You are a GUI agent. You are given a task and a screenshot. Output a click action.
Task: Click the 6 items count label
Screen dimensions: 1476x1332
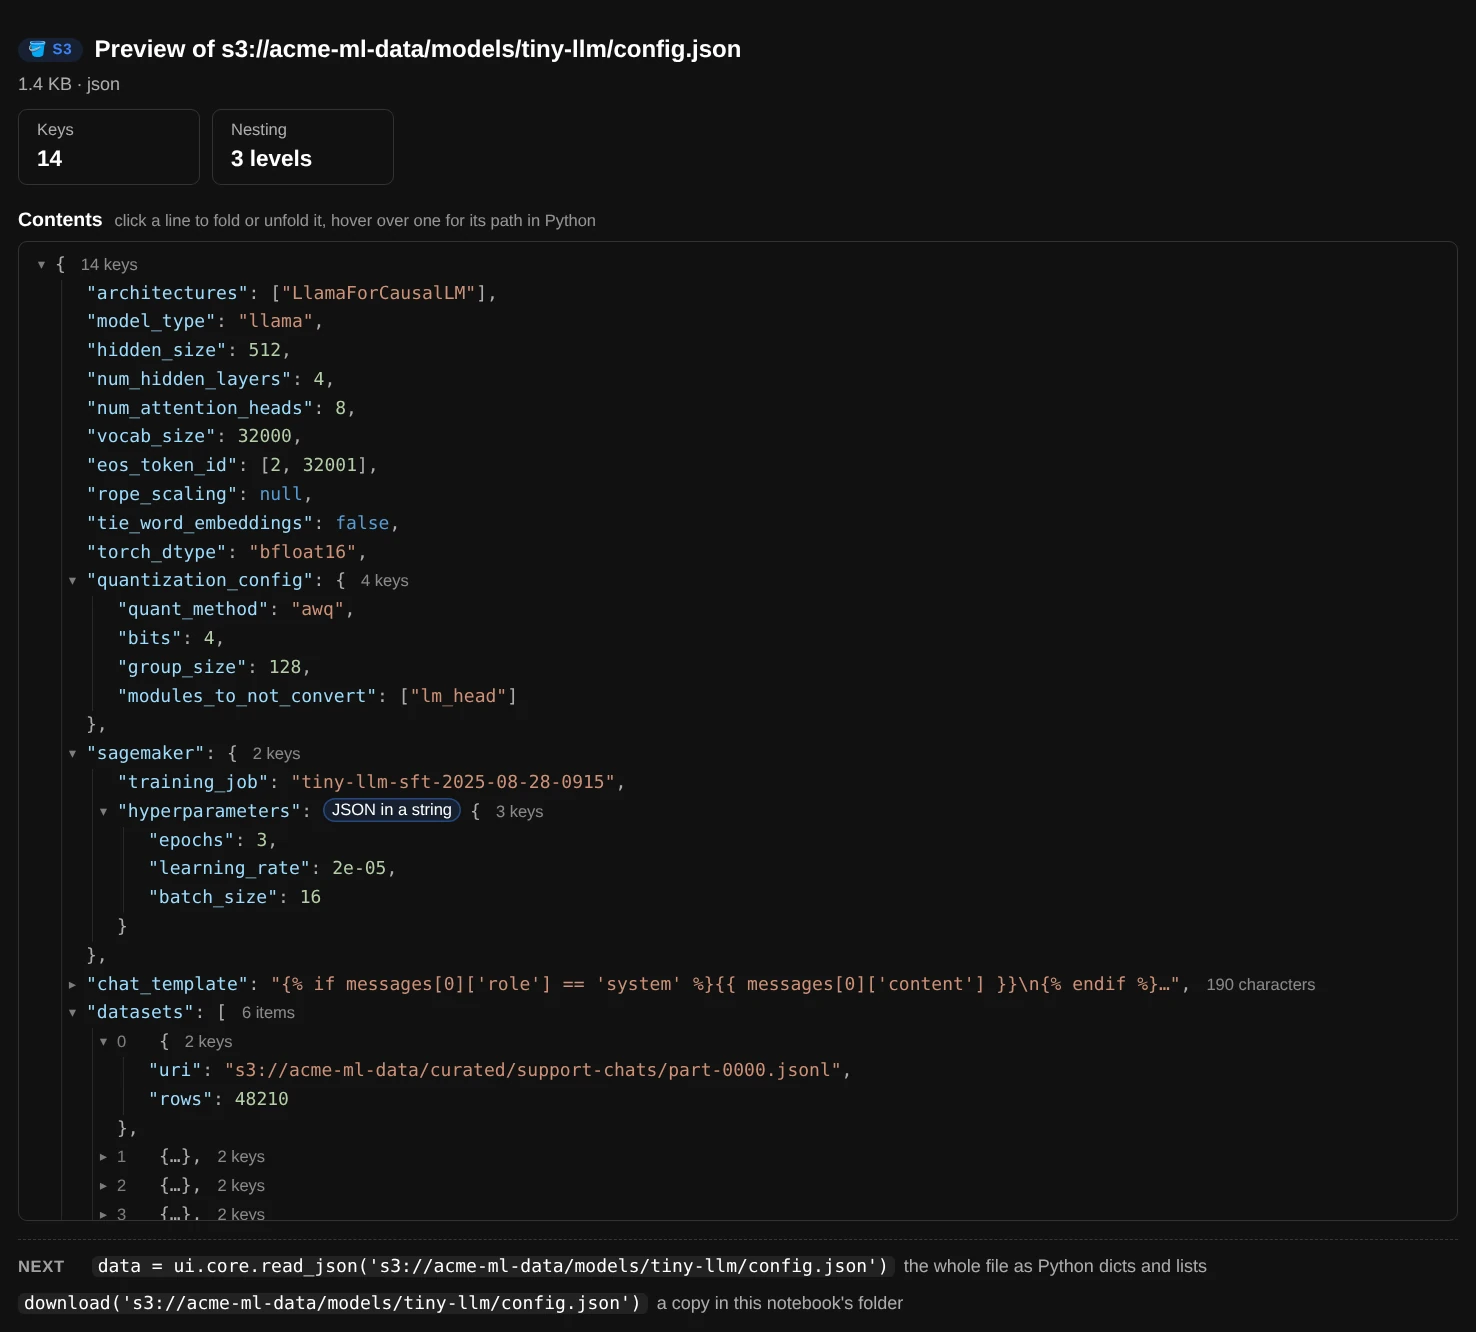pyautogui.click(x=268, y=1013)
